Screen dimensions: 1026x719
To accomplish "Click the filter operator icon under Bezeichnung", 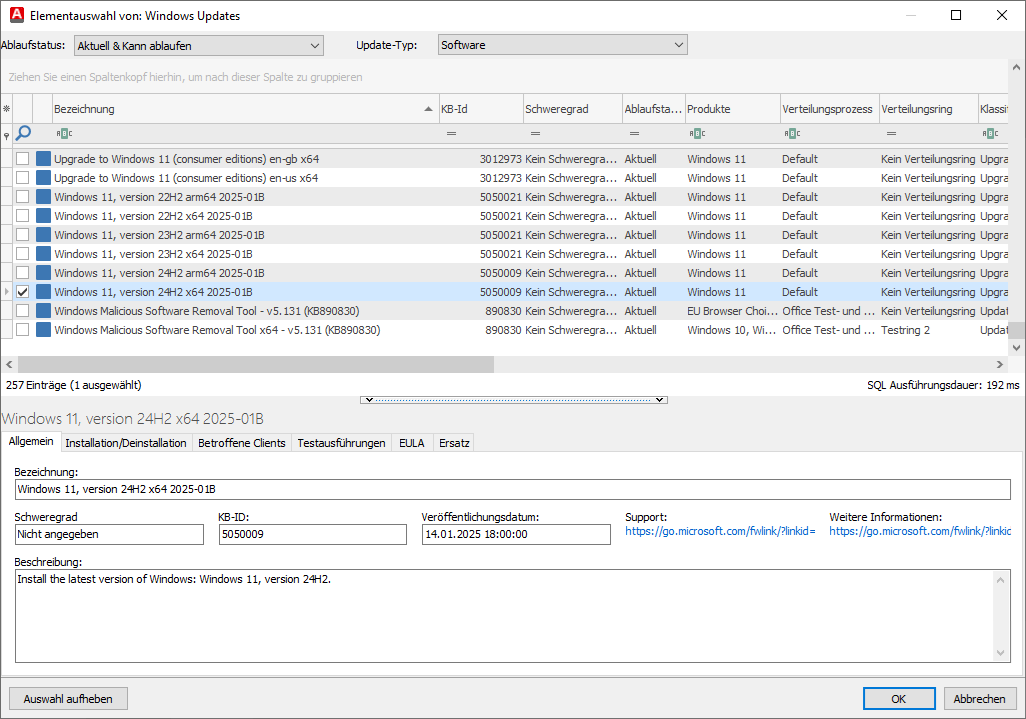I will tap(63, 133).
